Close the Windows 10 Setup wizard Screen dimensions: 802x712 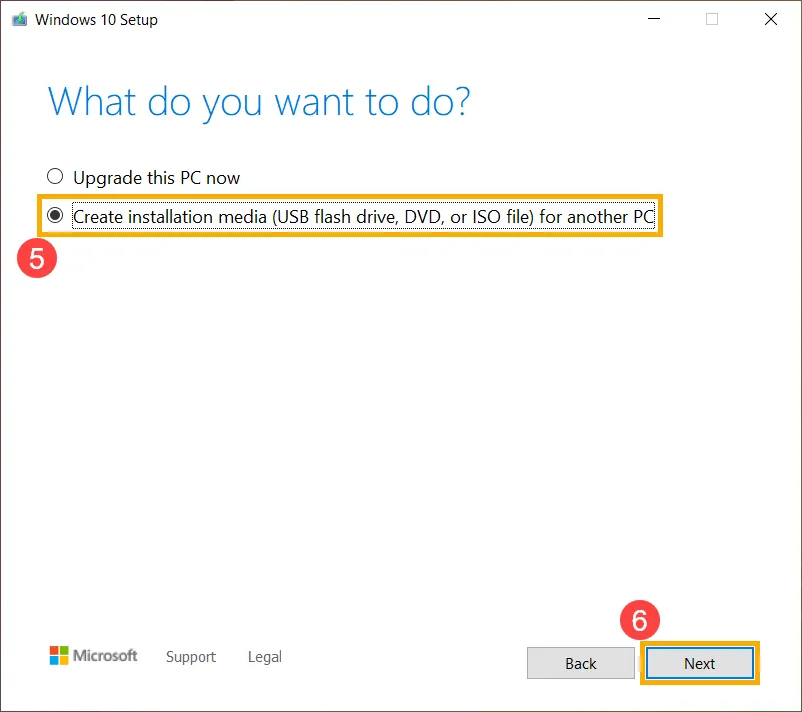click(770, 19)
